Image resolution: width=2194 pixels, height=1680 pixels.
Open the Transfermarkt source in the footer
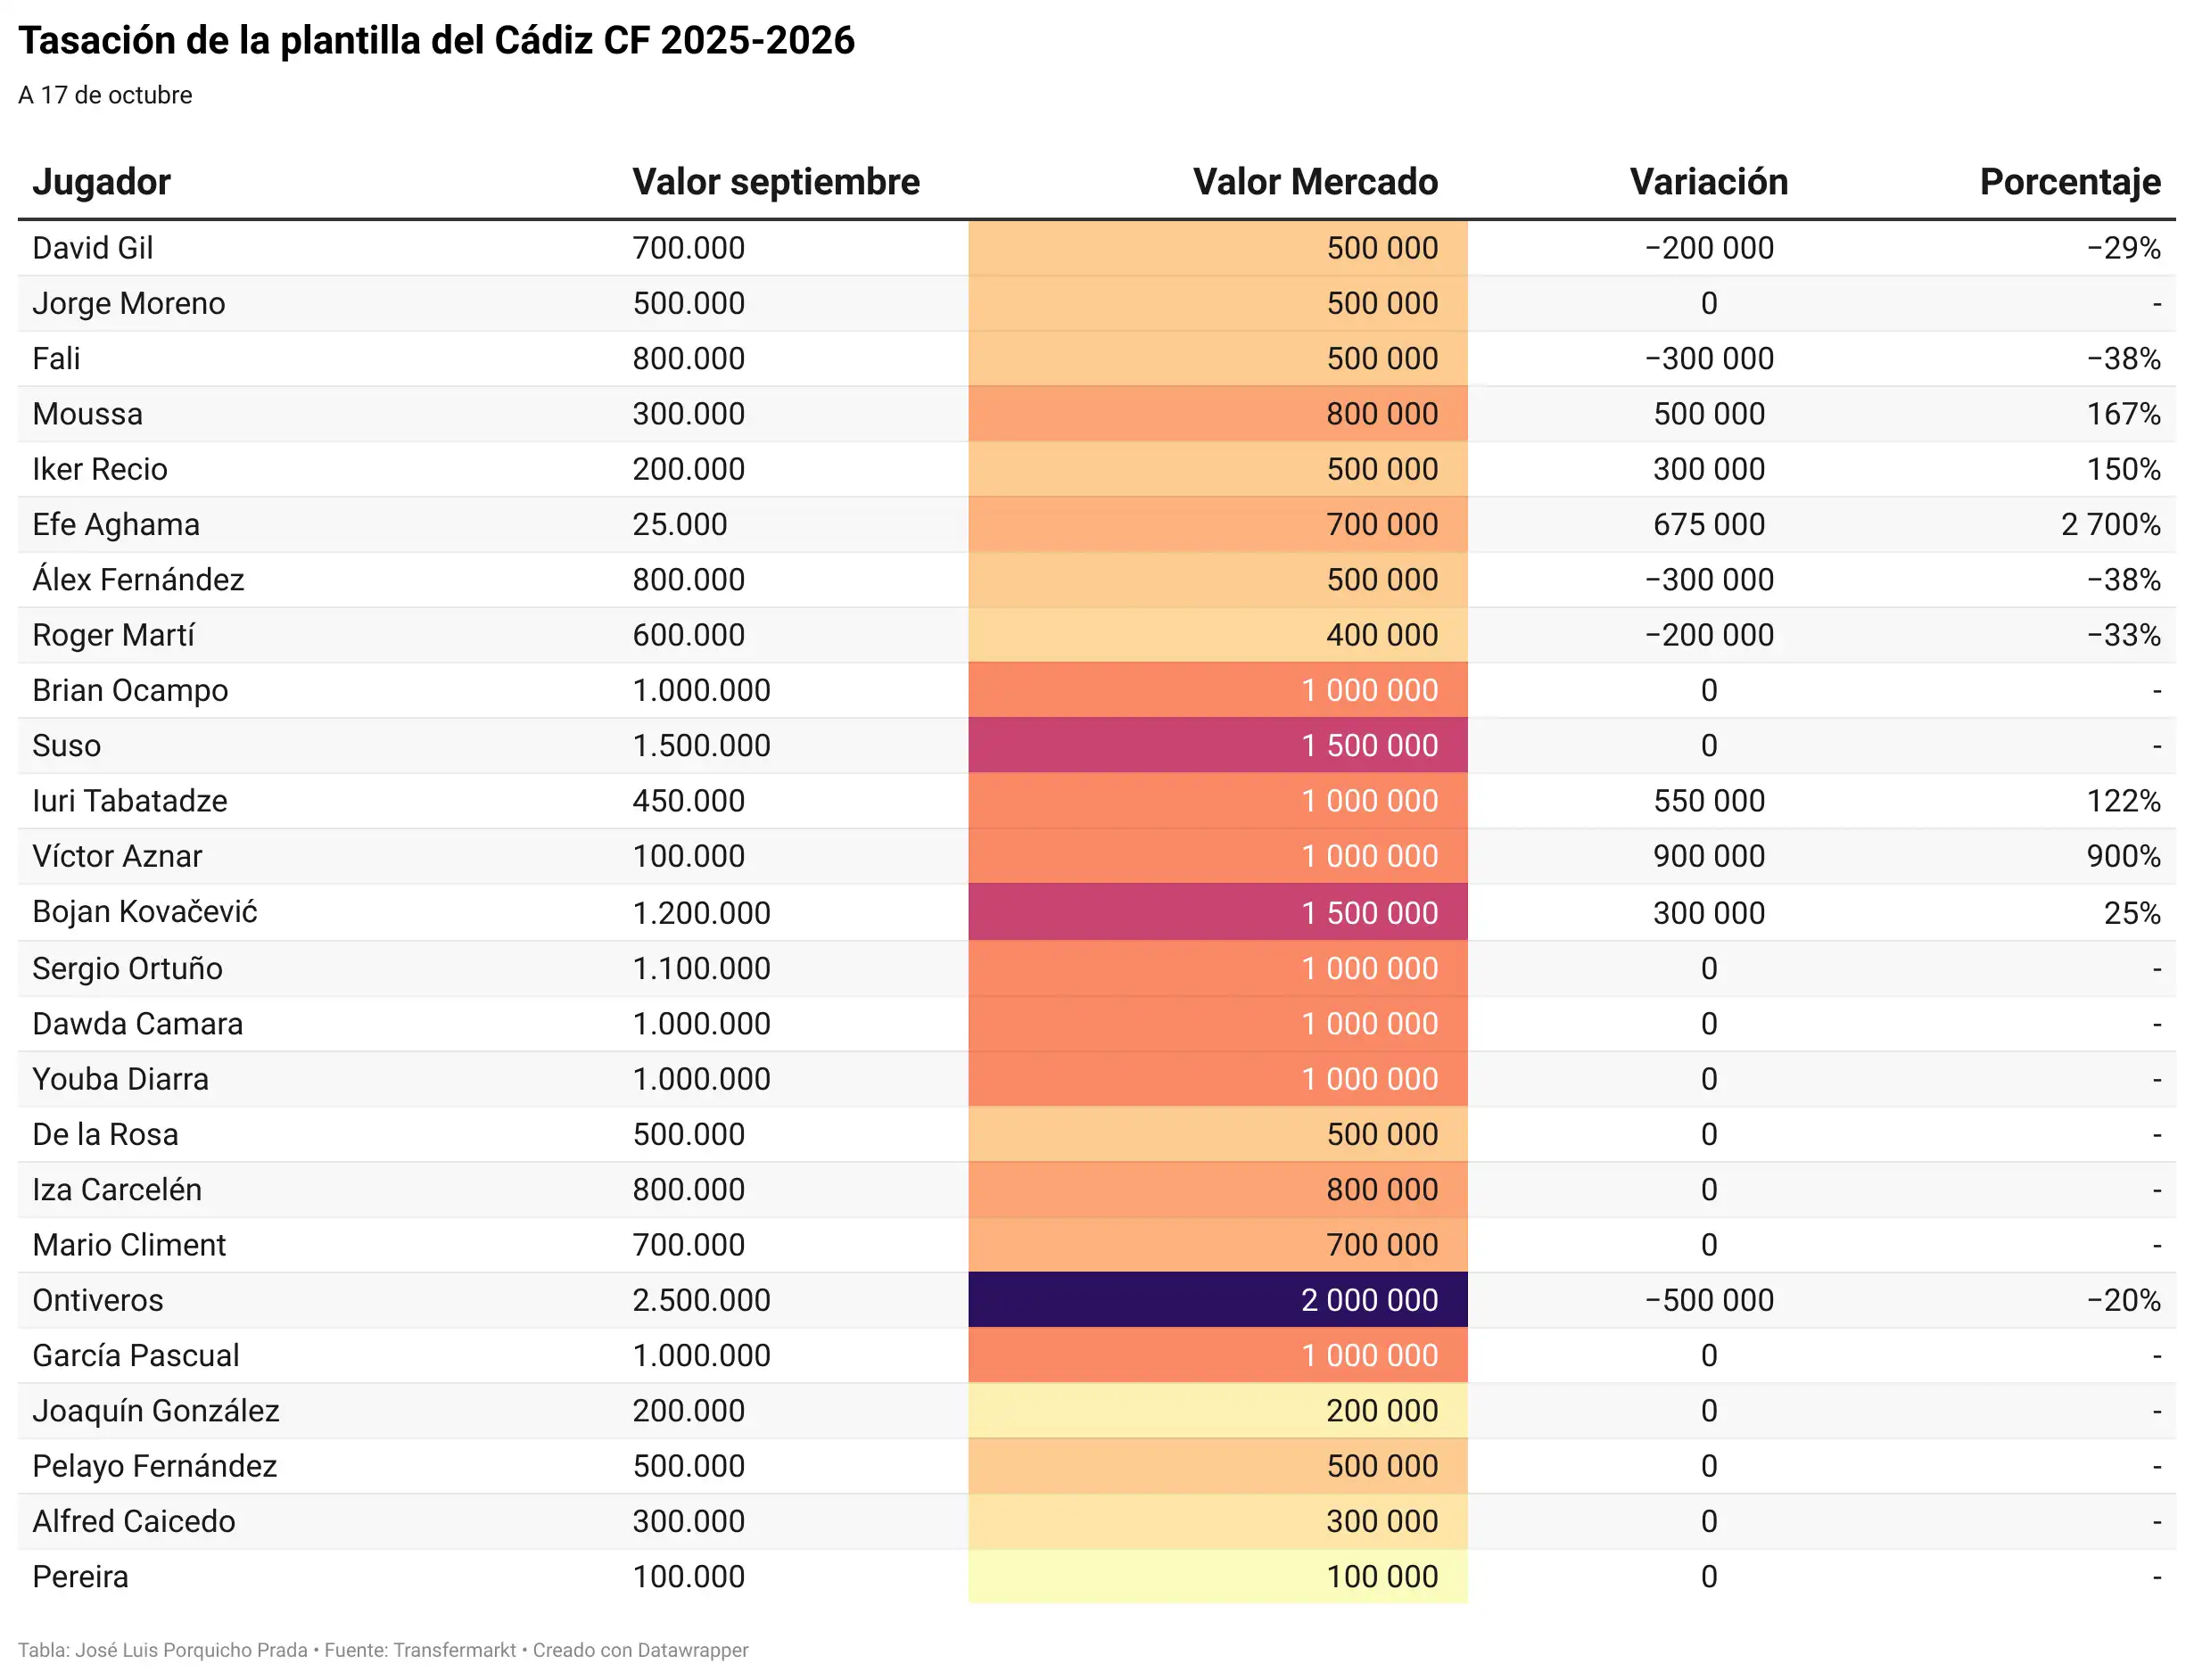455,1650
